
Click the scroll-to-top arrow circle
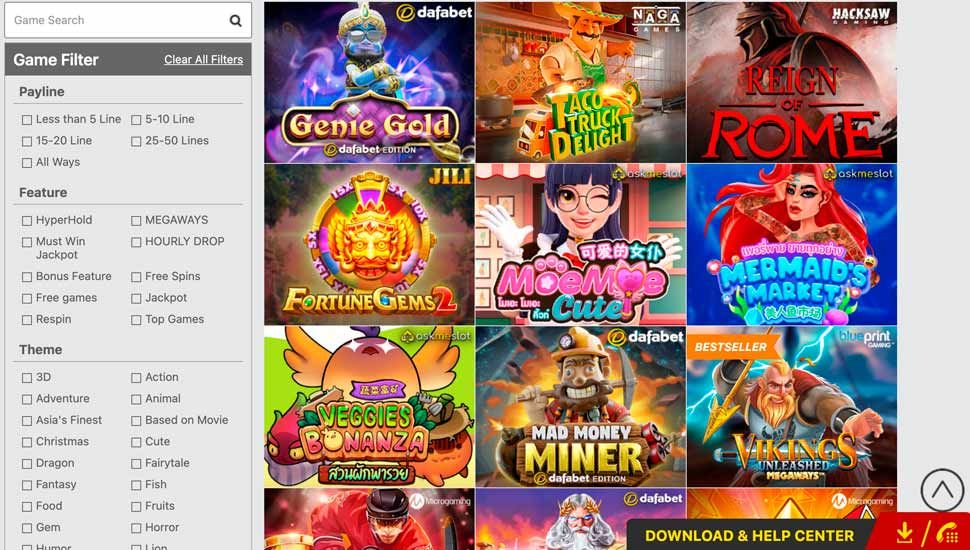tap(942, 490)
